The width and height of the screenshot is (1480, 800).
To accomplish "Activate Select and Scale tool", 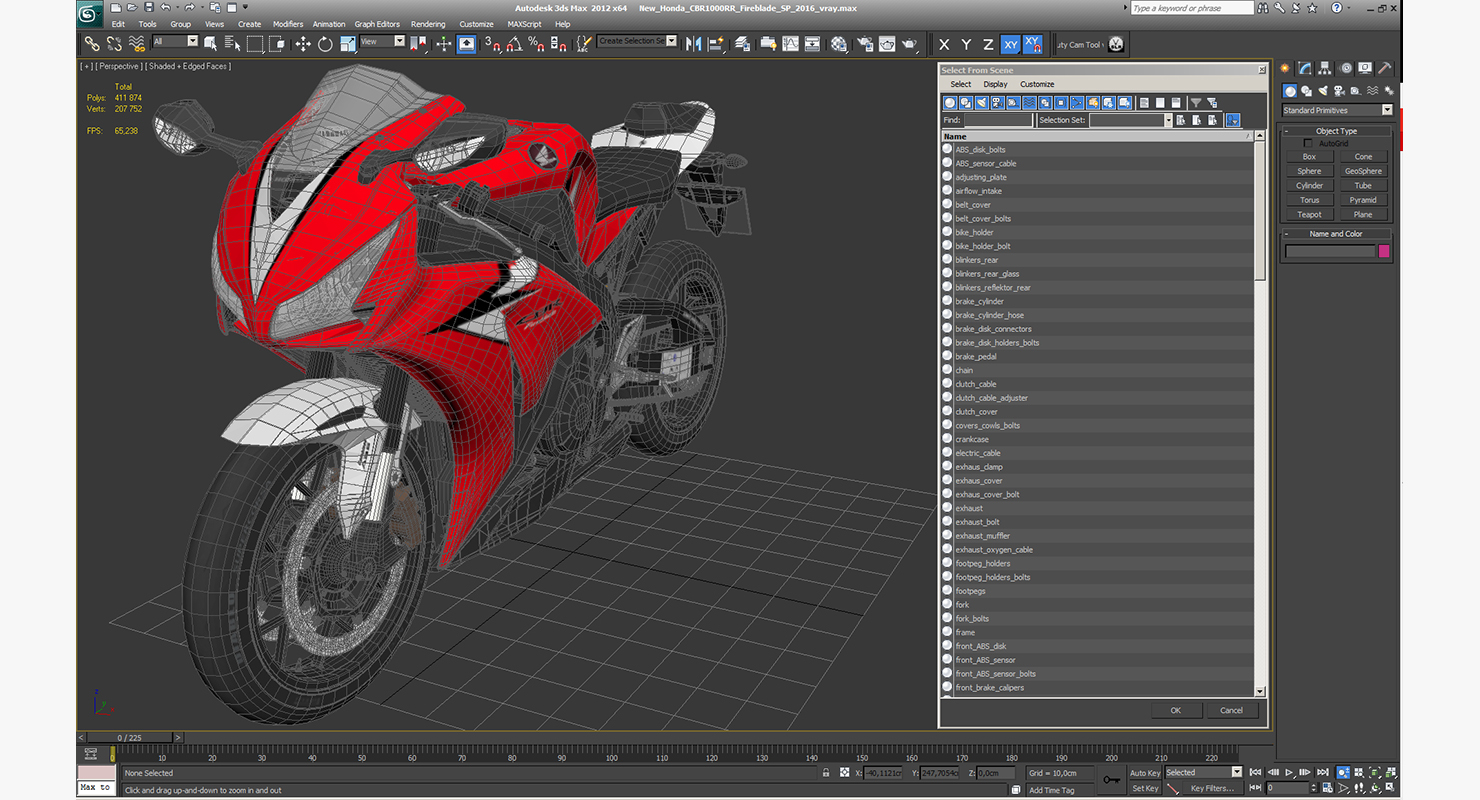I will pyautogui.click(x=348, y=44).
